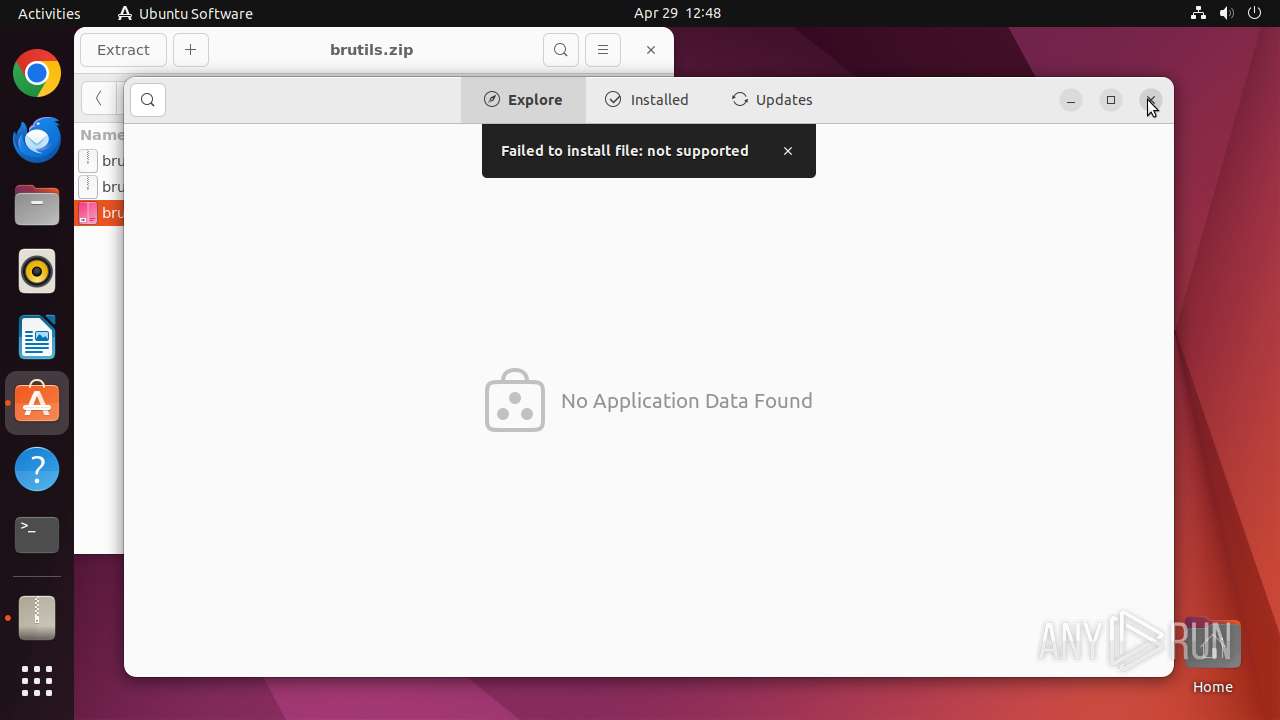The width and height of the screenshot is (1280, 720).
Task: Close the Ubuntu Software window
Action: coord(1151,100)
